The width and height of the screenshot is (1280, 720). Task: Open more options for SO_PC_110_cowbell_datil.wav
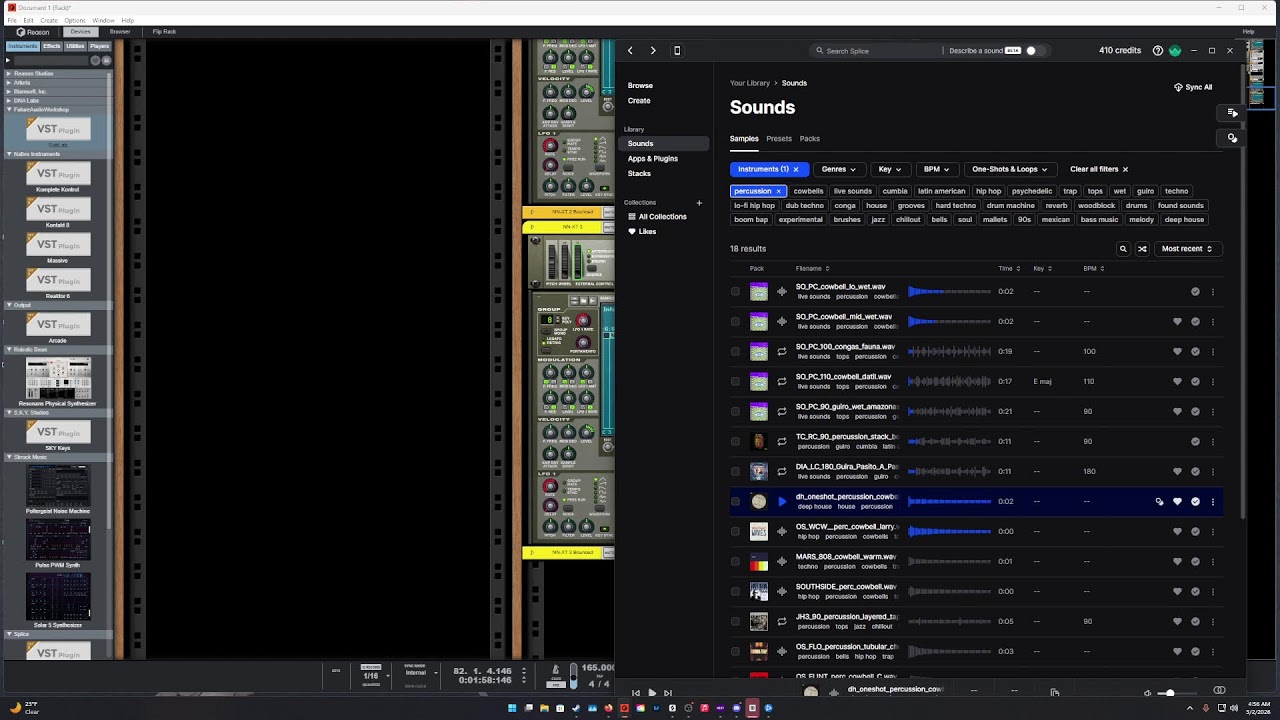tap(1213, 381)
